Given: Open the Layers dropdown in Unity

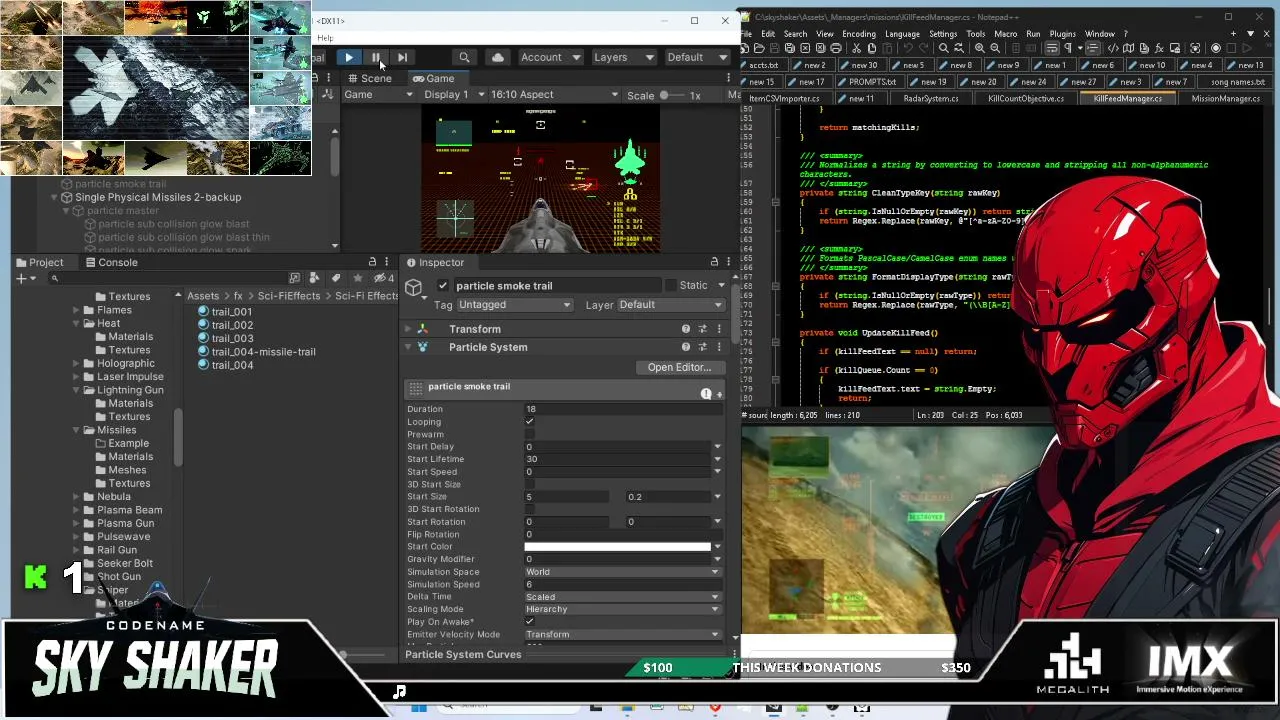Looking at the screenshot, I should tap(623, 58).
